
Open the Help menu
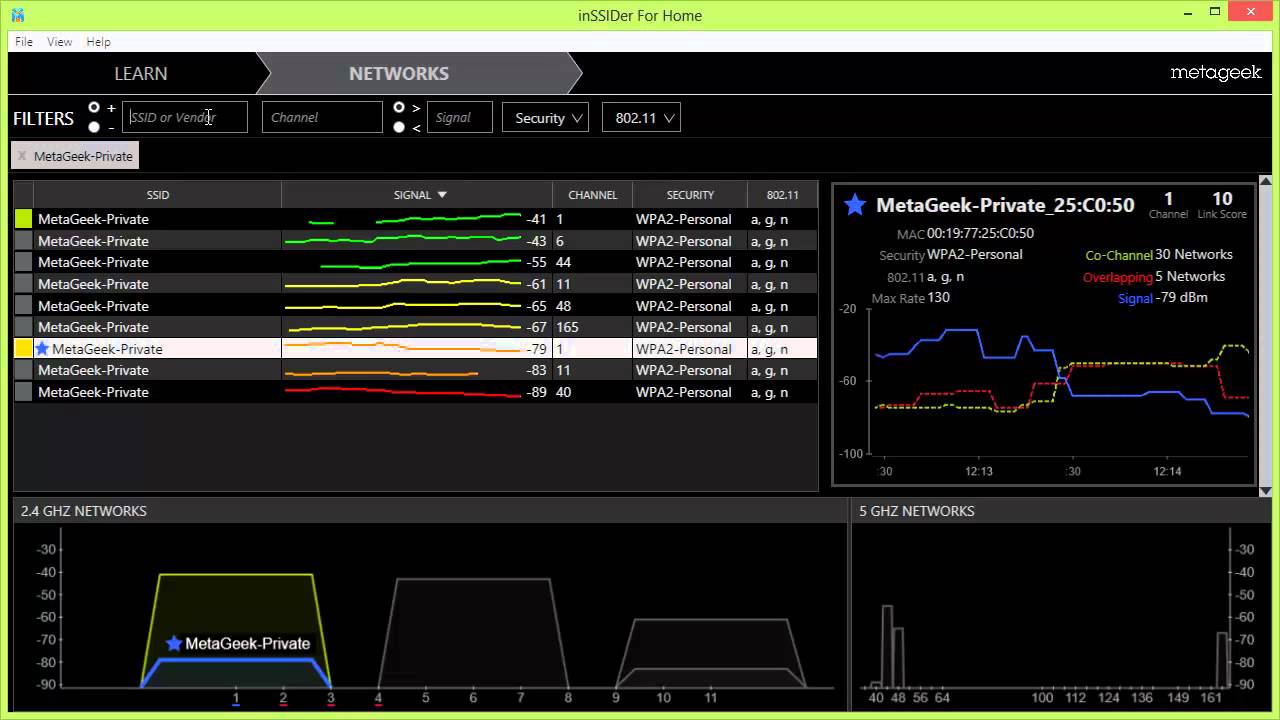pos(98,42)
